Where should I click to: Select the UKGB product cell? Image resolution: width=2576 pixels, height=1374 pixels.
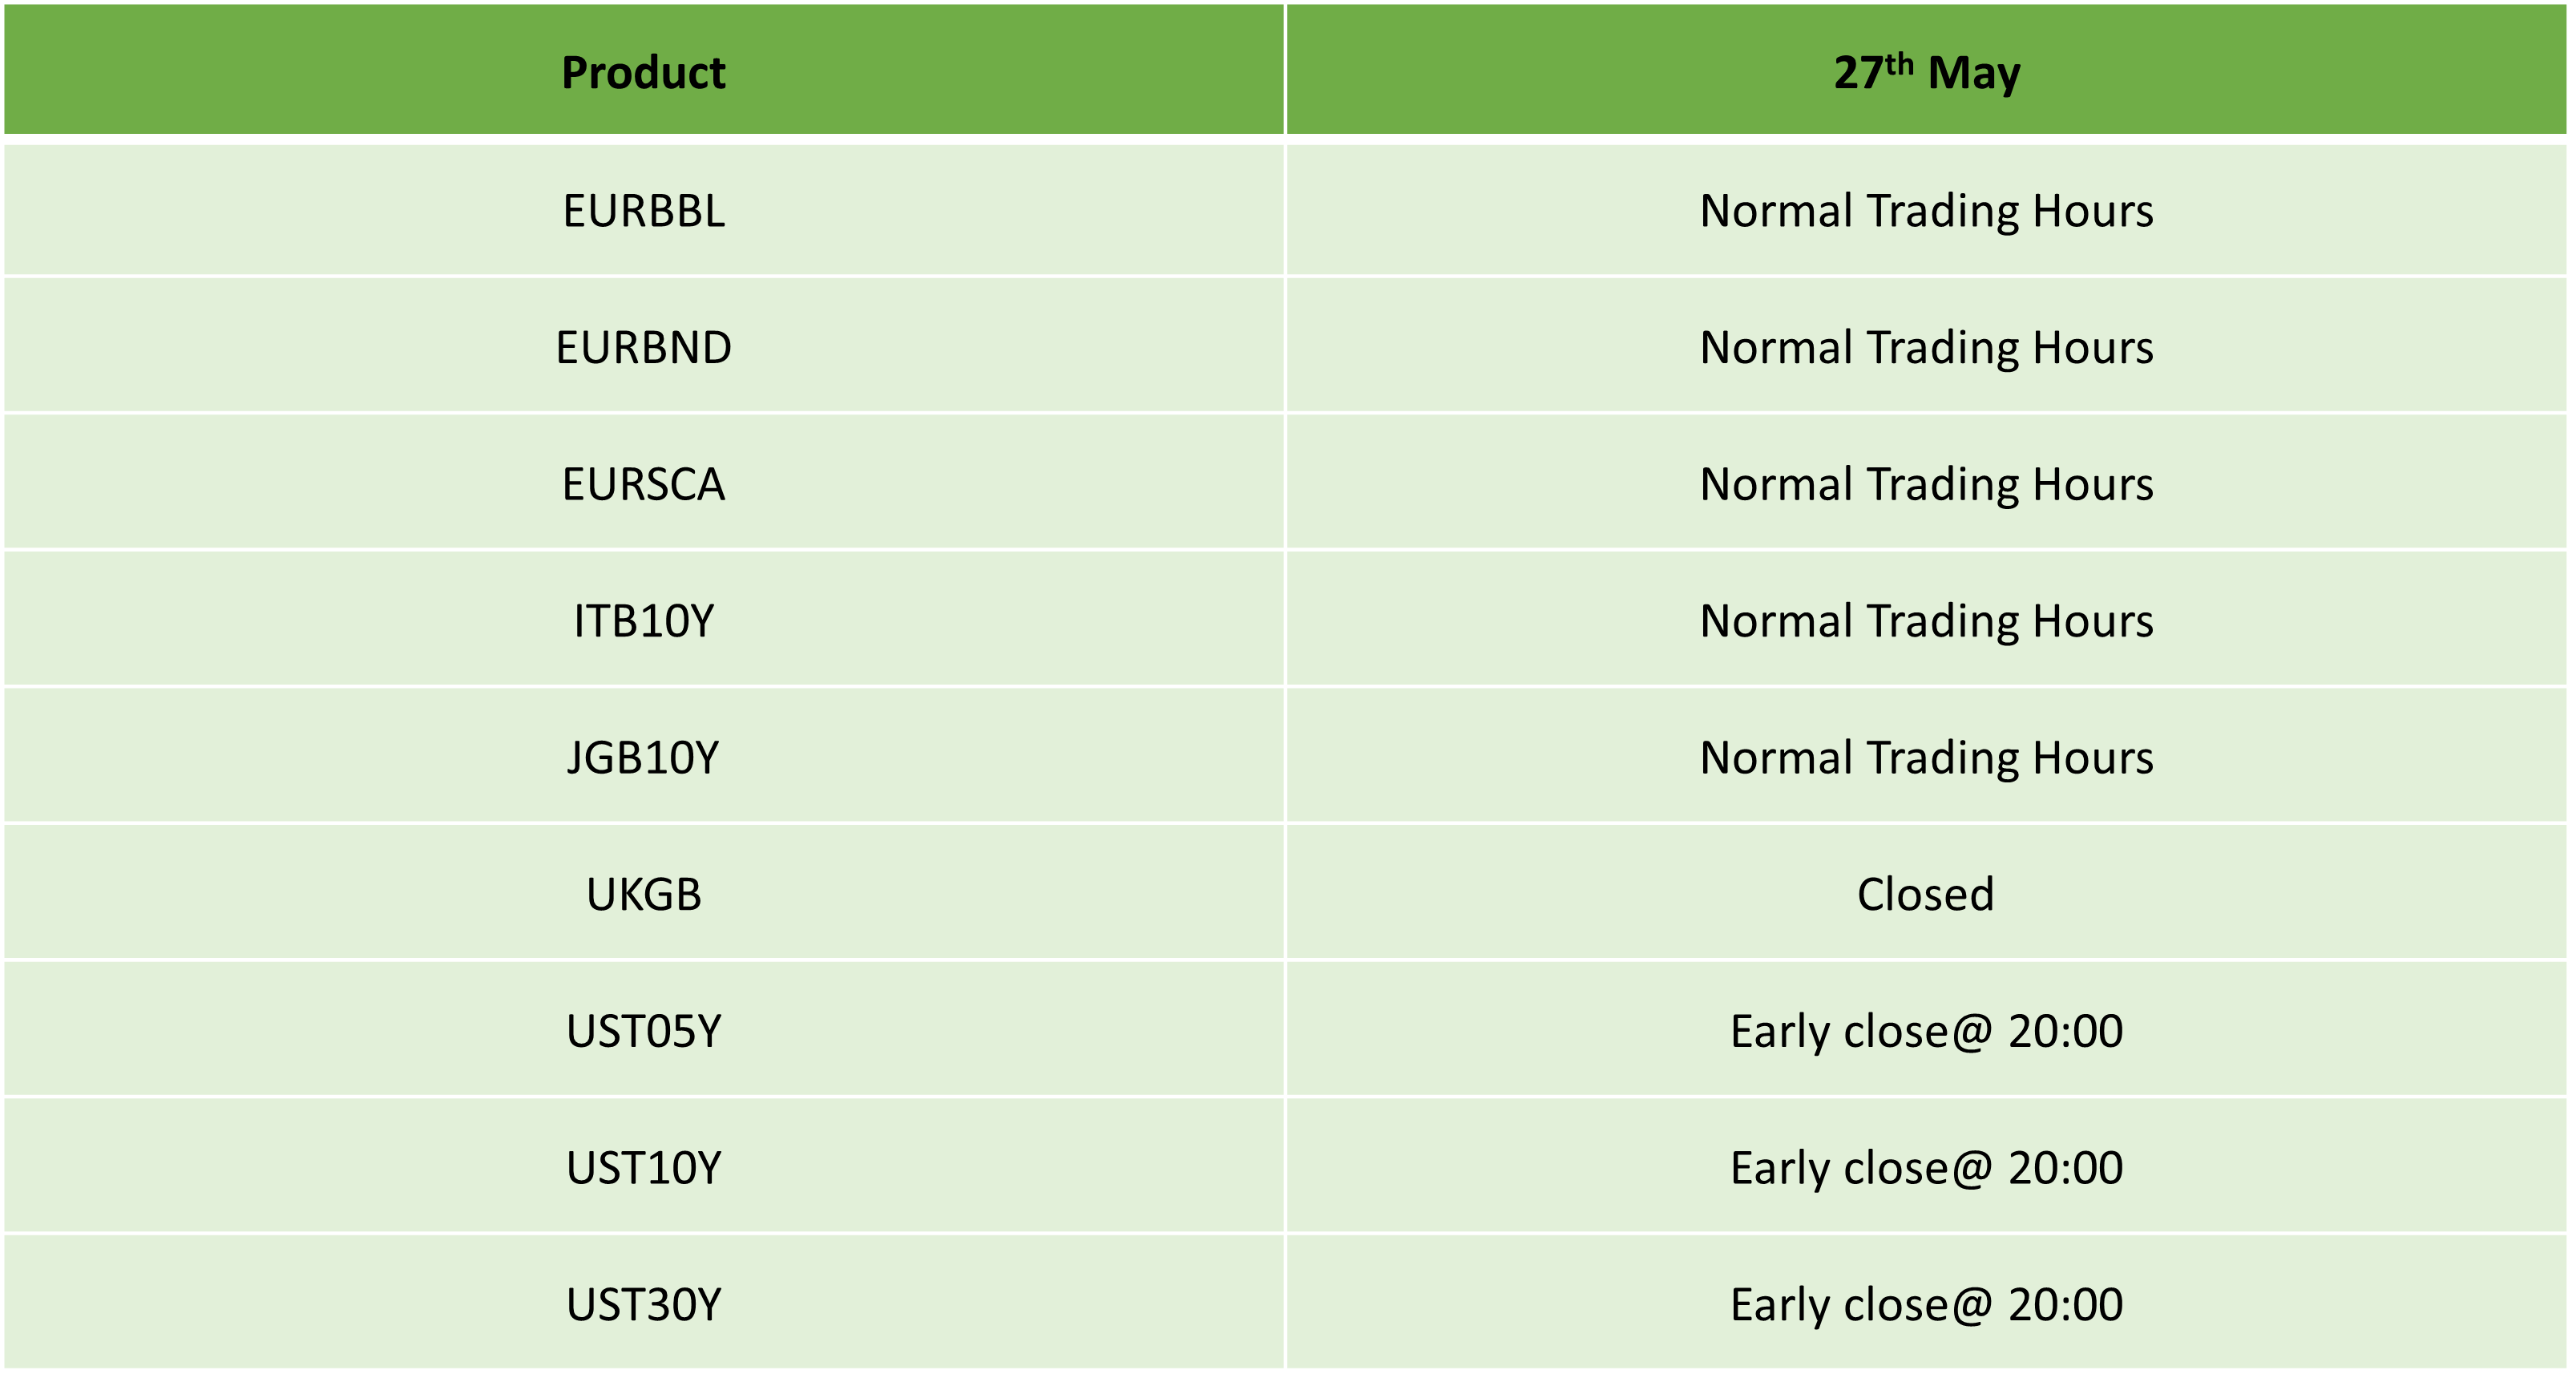pos(643,894)
